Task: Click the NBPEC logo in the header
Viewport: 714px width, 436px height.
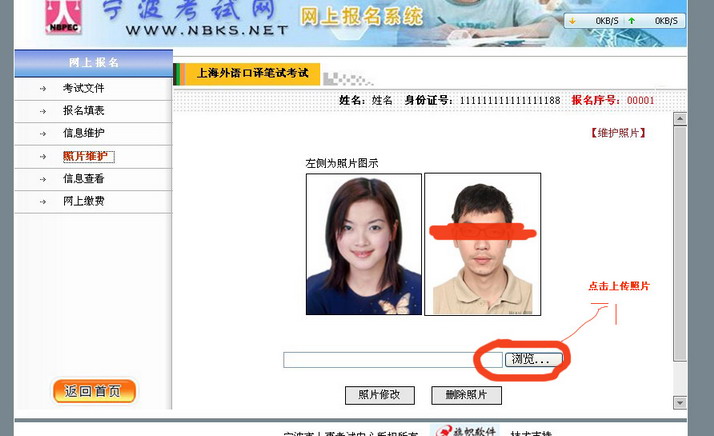Action: pos(63,20)
